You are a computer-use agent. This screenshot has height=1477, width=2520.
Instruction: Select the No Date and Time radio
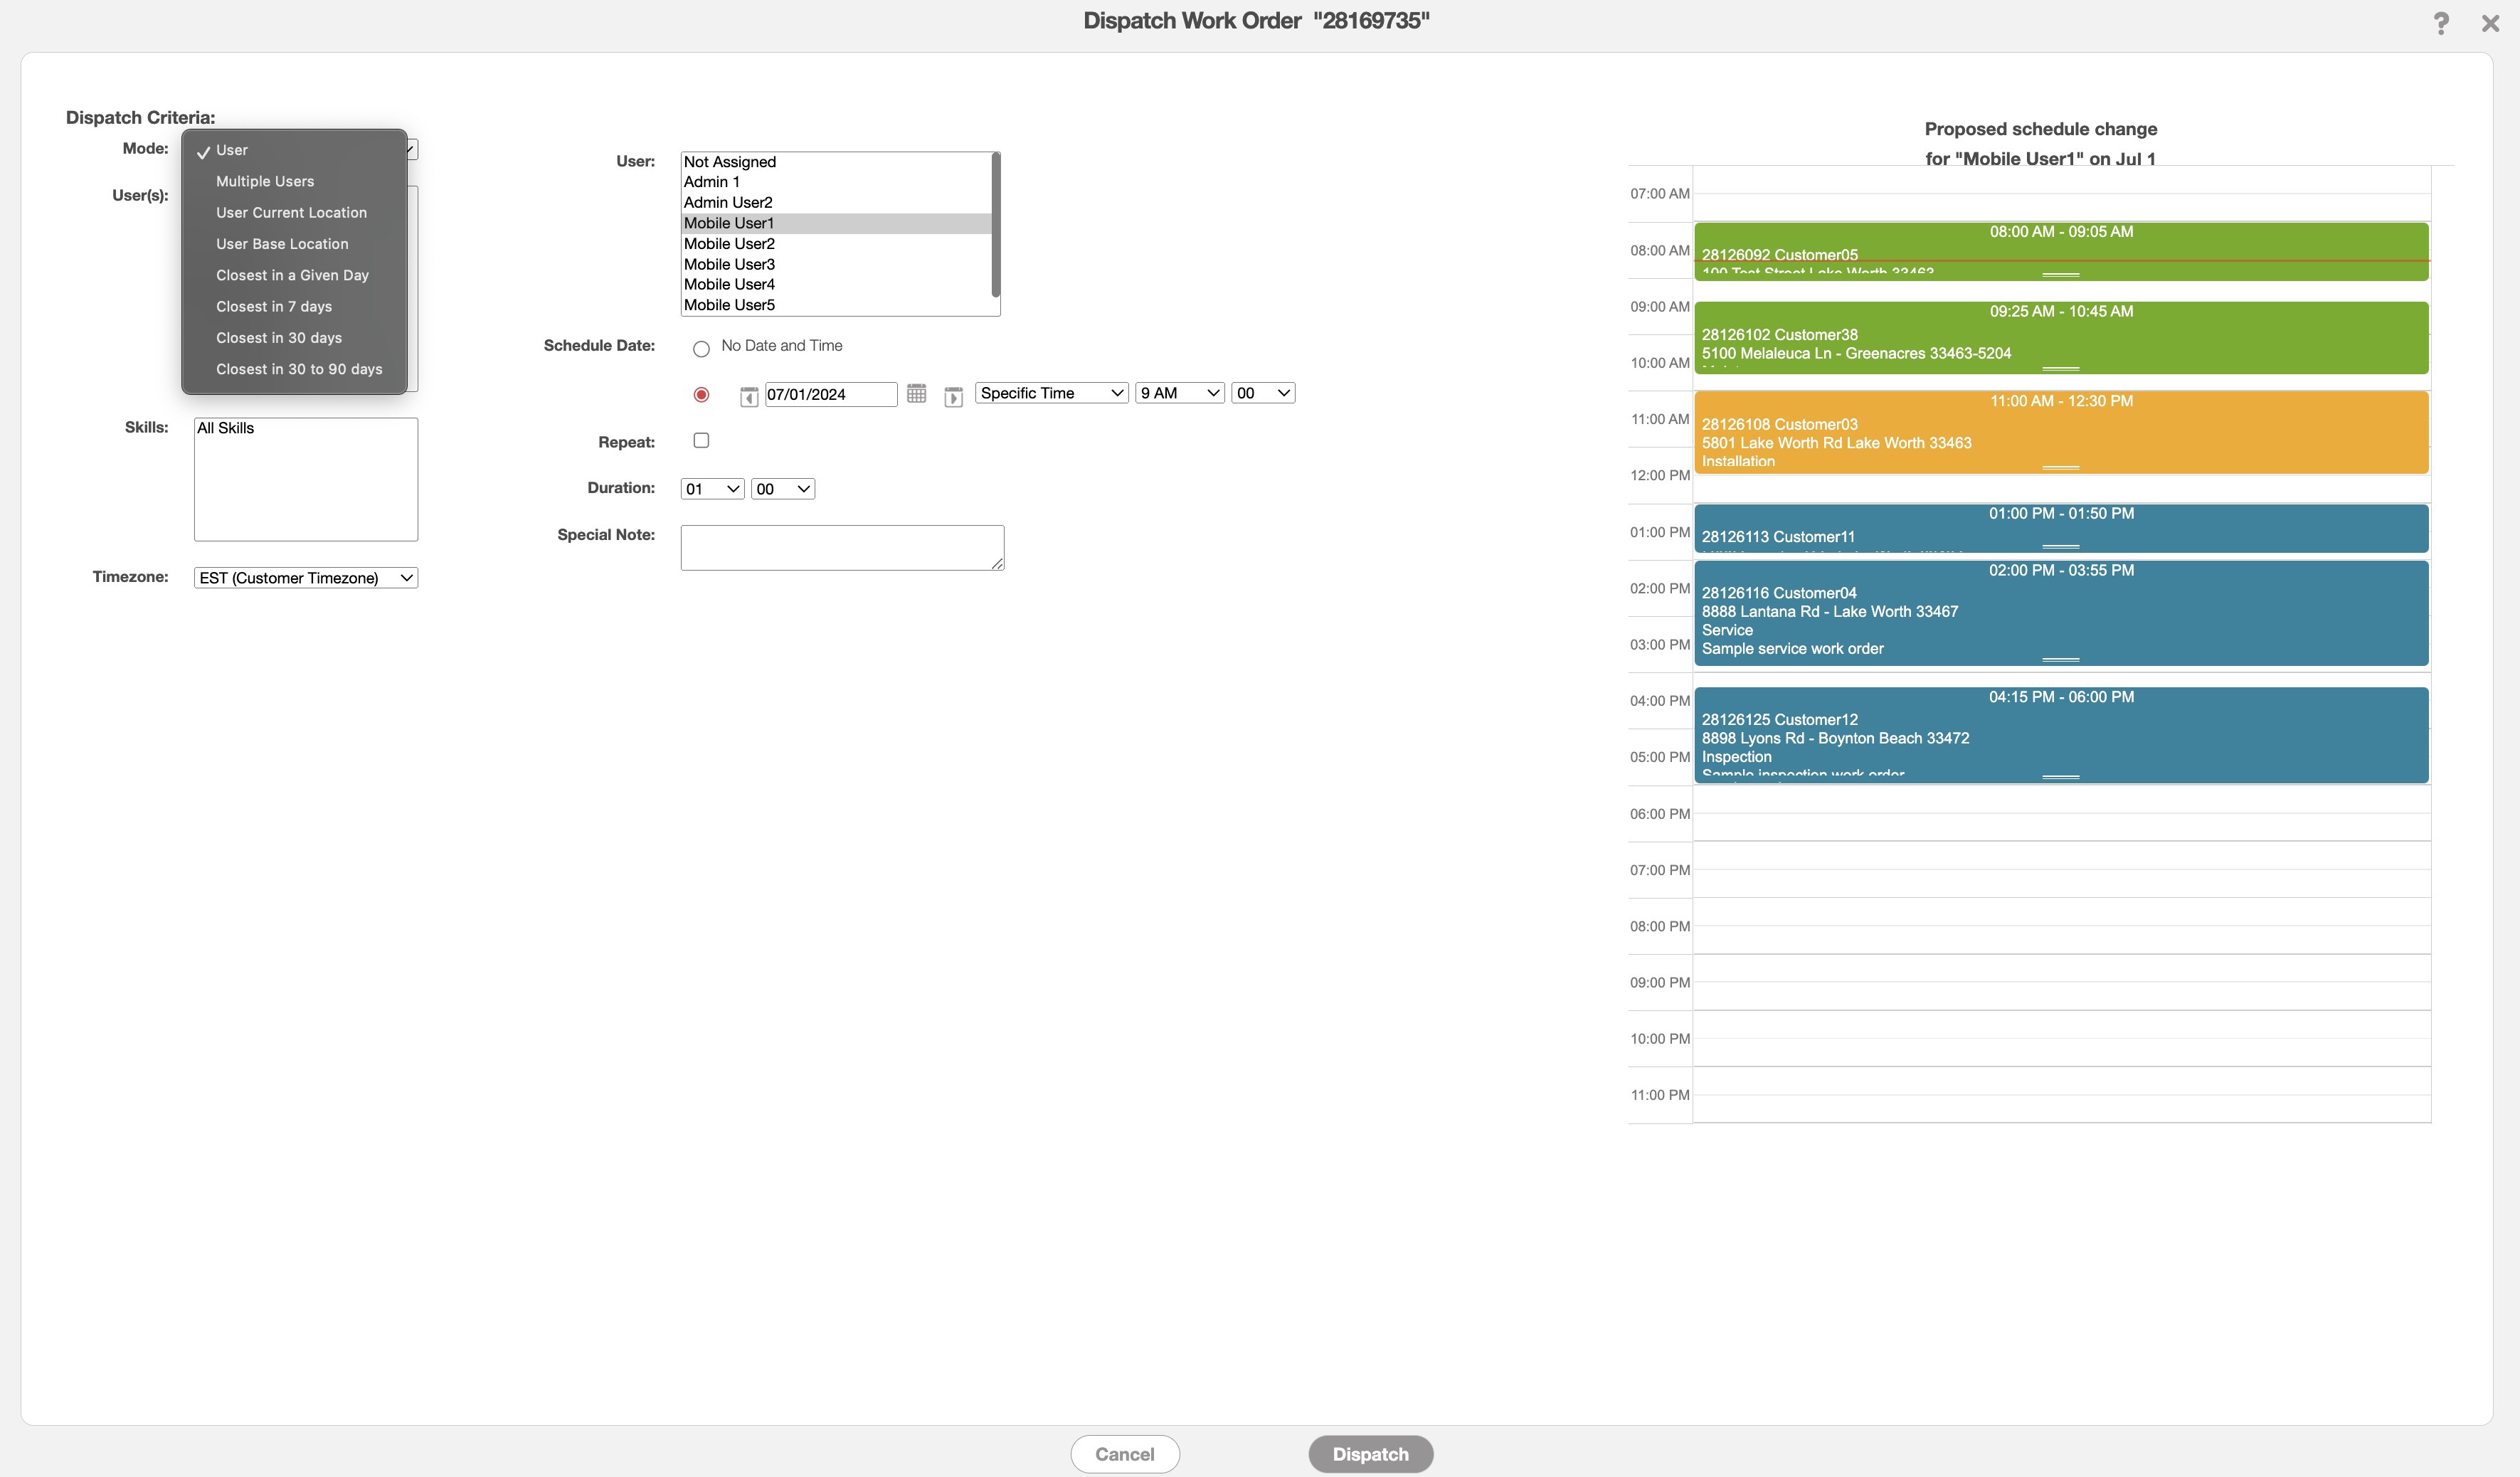pyautogui.click(x=701, y=348)
